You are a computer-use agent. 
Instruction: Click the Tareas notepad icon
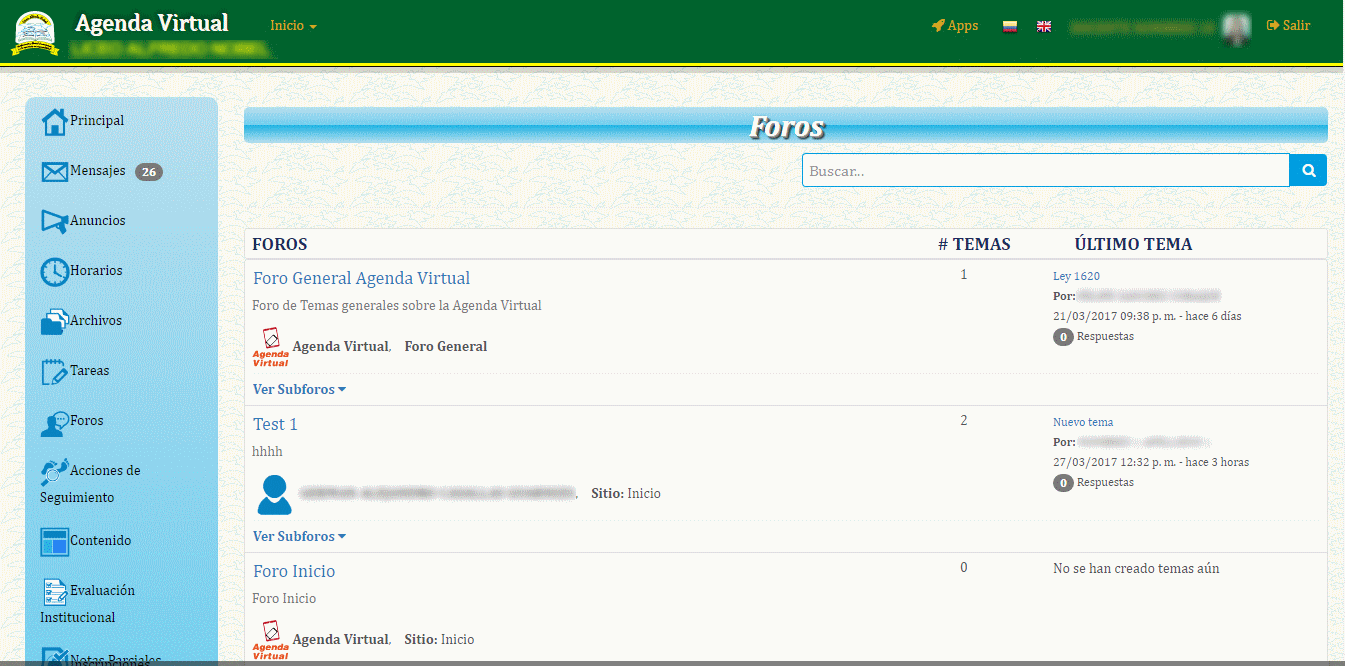tap(54, 371)
